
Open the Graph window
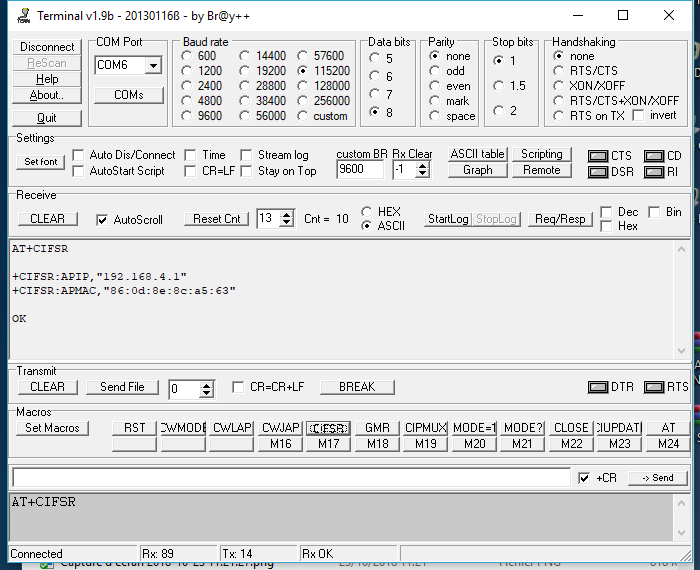pyautogui.click(x=478, y=170)
